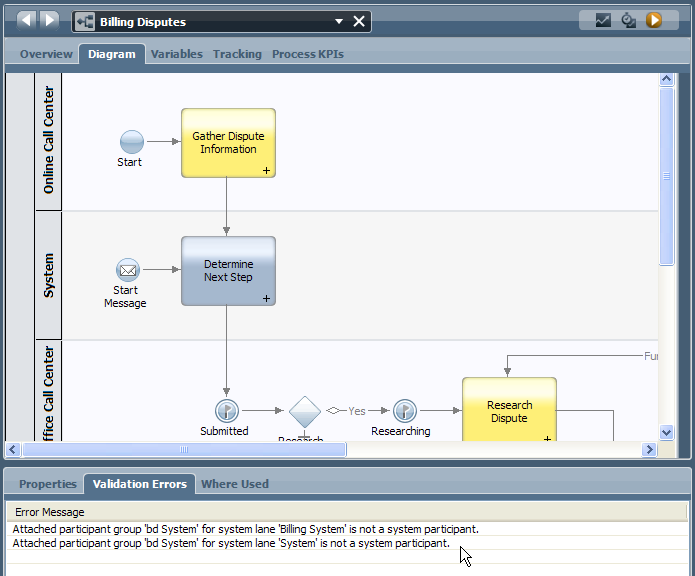The image size is (695, 576).
Task: Click the Yes sequence flow label
Action: click(356, 411)
